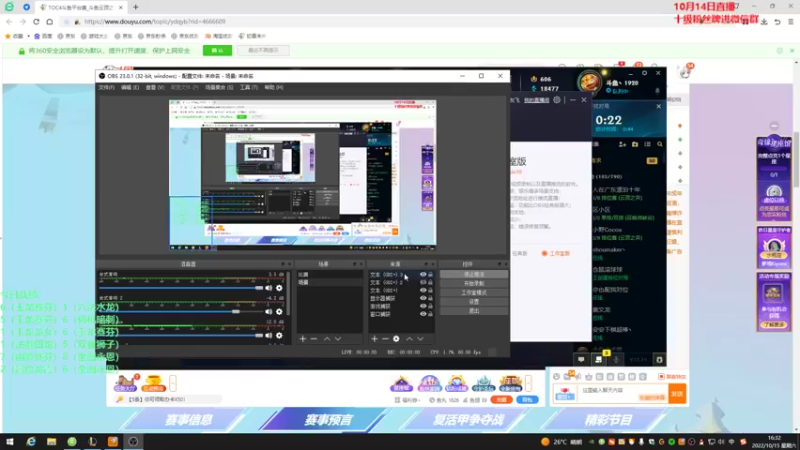Viewport: 800px width, 450px height.
Task: Open the OBS 工具 menu
Action: coord(248,88)
